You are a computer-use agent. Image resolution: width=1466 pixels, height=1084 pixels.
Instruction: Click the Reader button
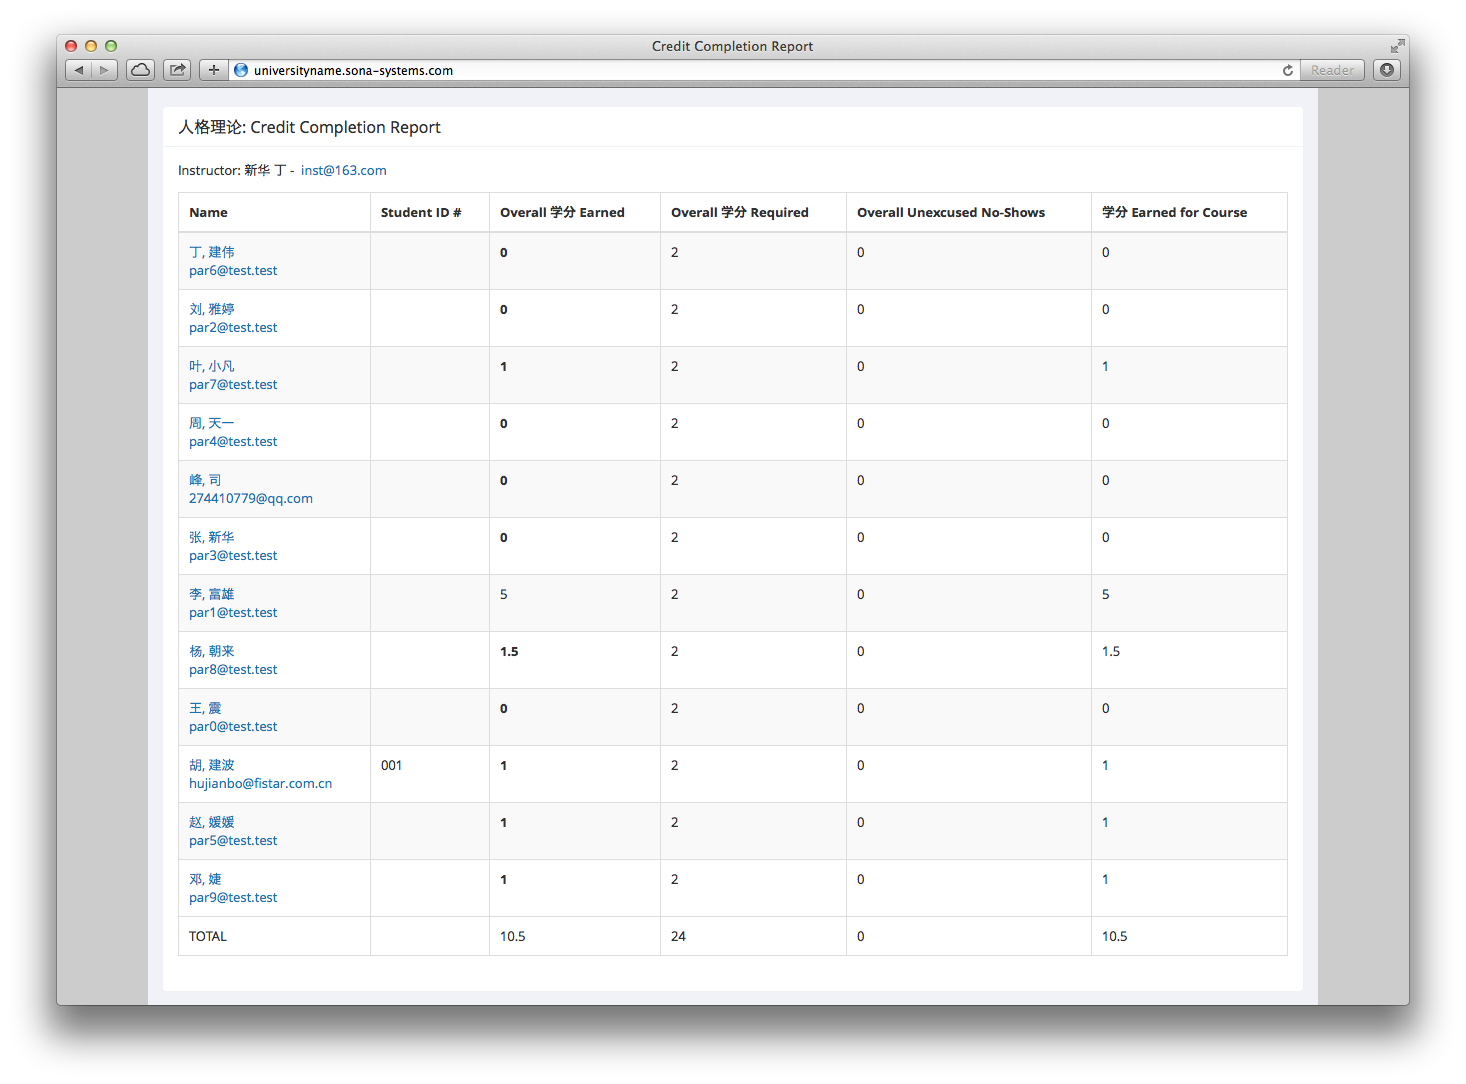point(1332,70)
